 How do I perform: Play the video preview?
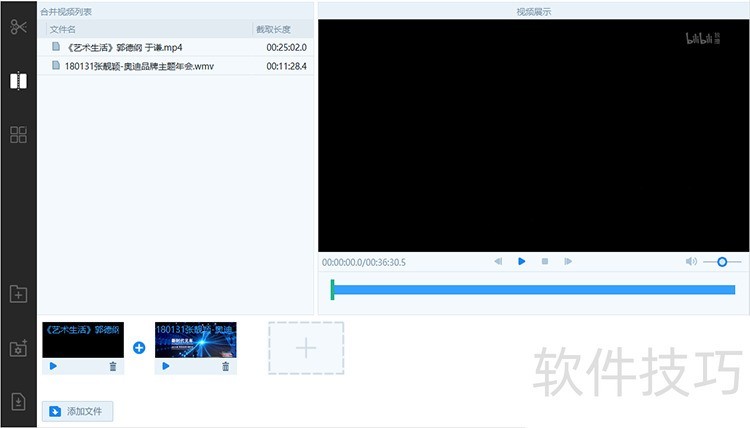pos(521,262)
